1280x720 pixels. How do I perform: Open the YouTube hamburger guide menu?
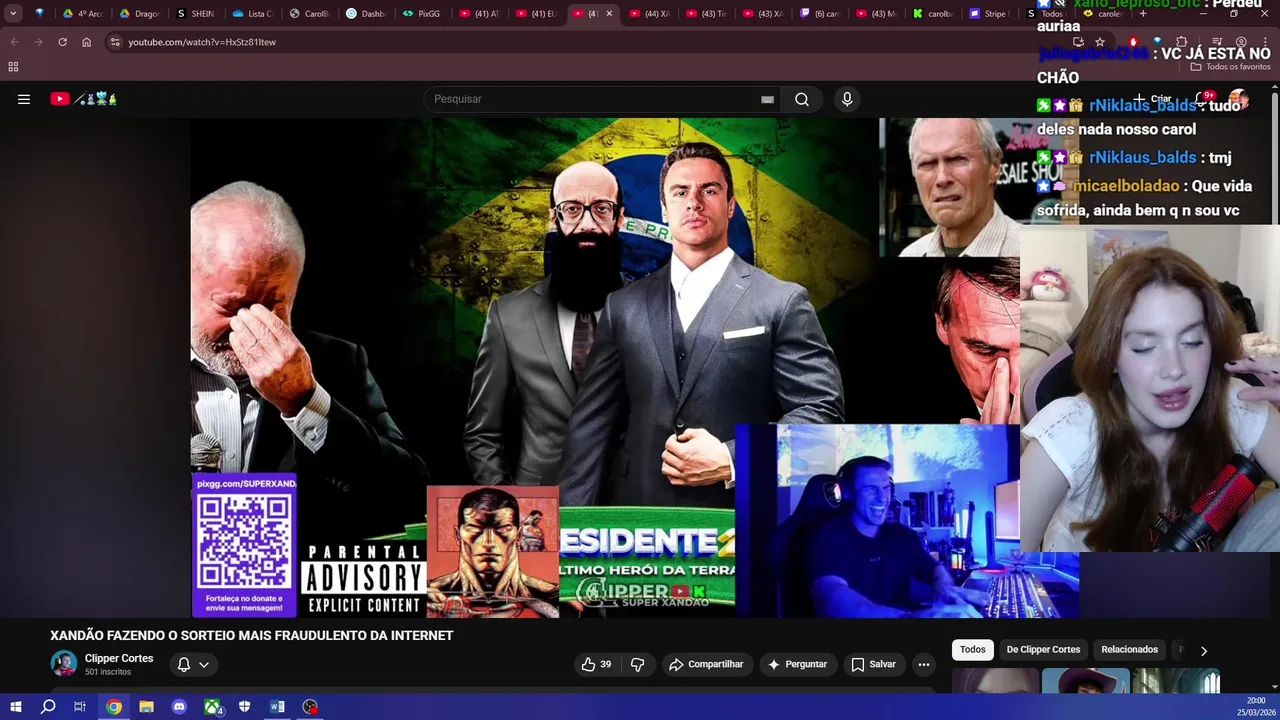point(24,99)
